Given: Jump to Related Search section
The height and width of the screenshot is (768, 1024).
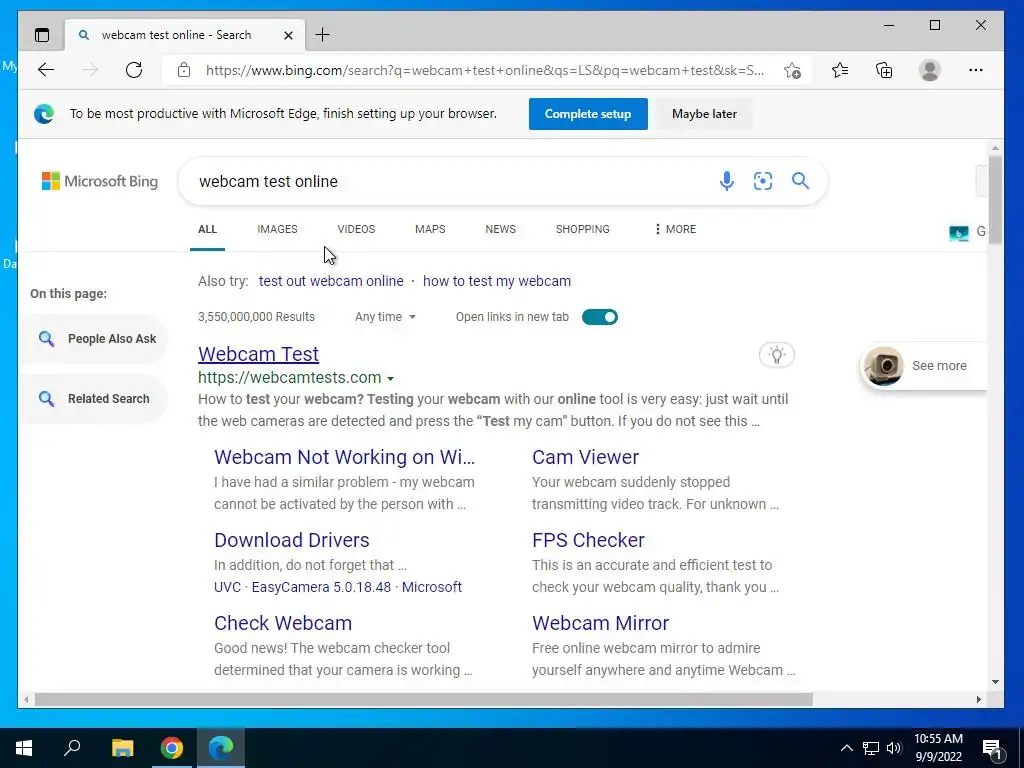Looking at the screenshot, I should (93, 398).
